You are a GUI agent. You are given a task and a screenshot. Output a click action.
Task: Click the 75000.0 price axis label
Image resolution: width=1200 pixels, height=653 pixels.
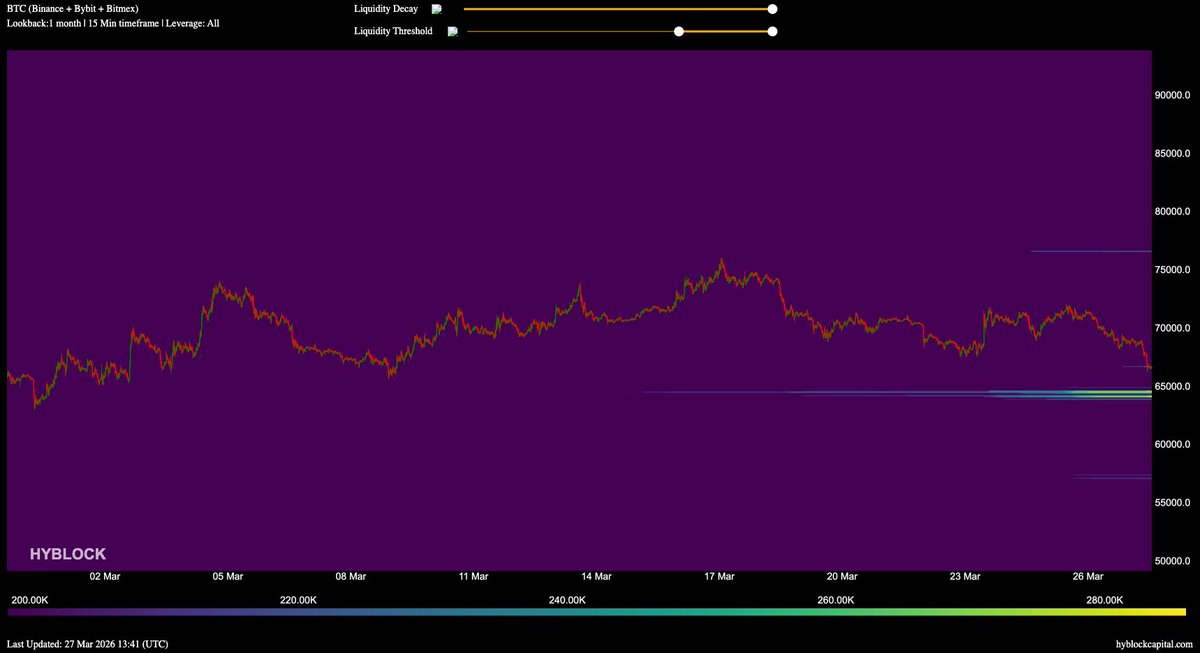pos(1173,270)
